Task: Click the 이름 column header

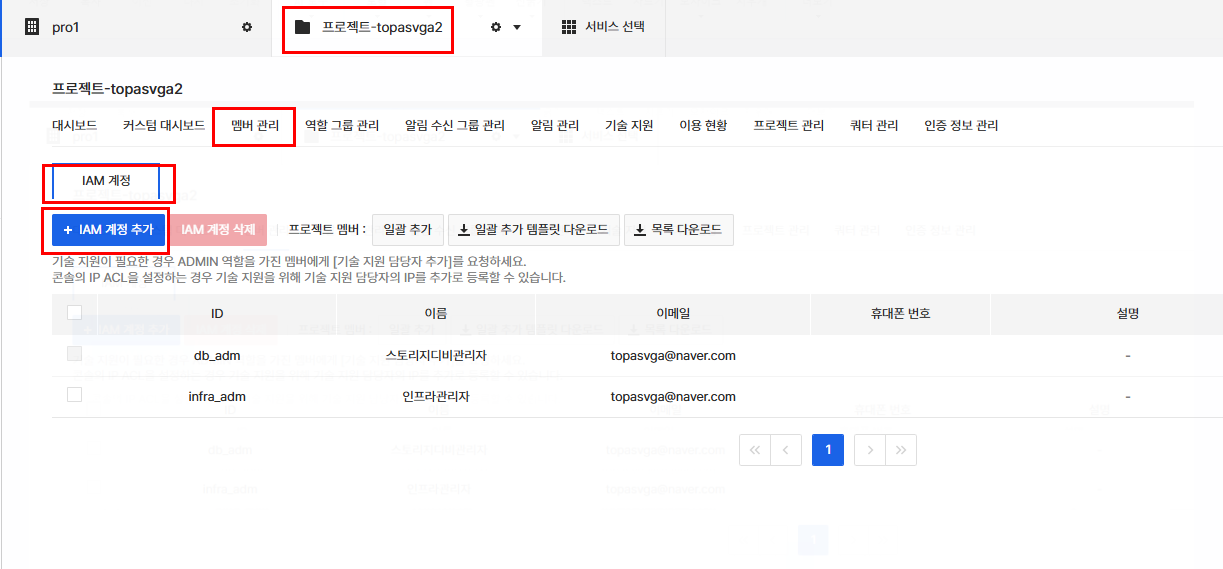Action: click(x=436, y=313)
